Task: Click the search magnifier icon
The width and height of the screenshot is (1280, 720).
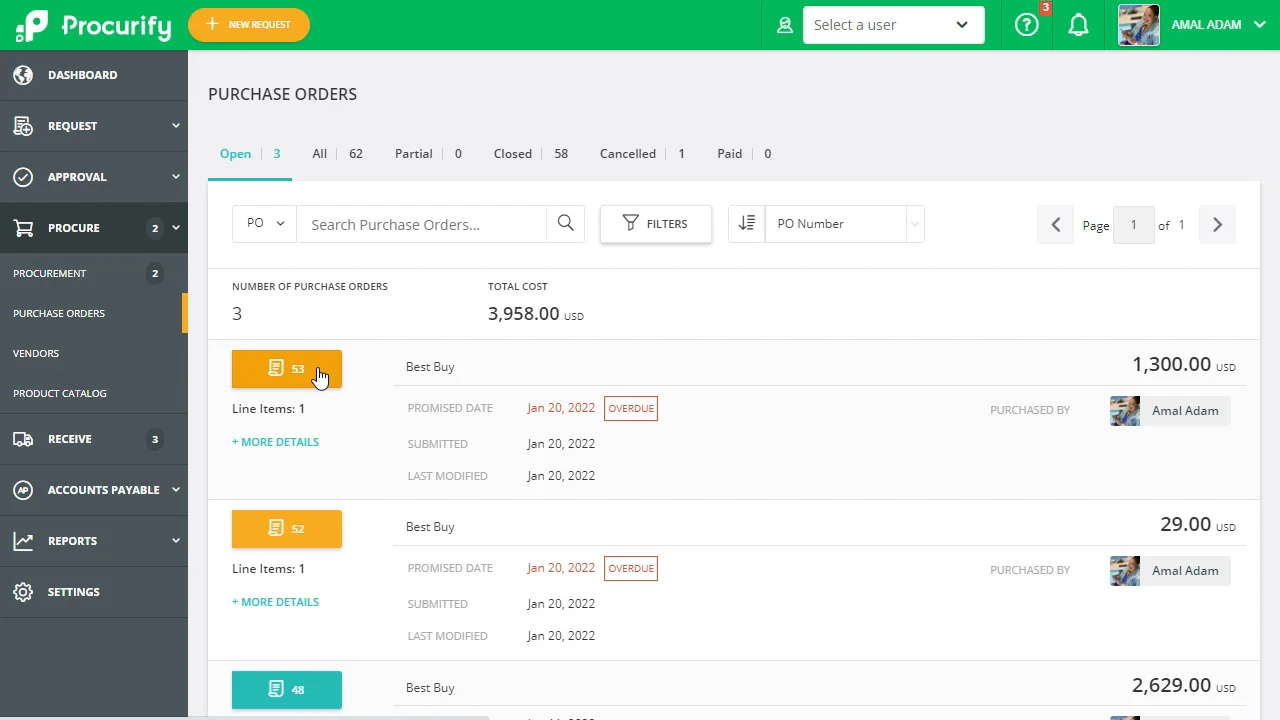Action: (565, 224)
